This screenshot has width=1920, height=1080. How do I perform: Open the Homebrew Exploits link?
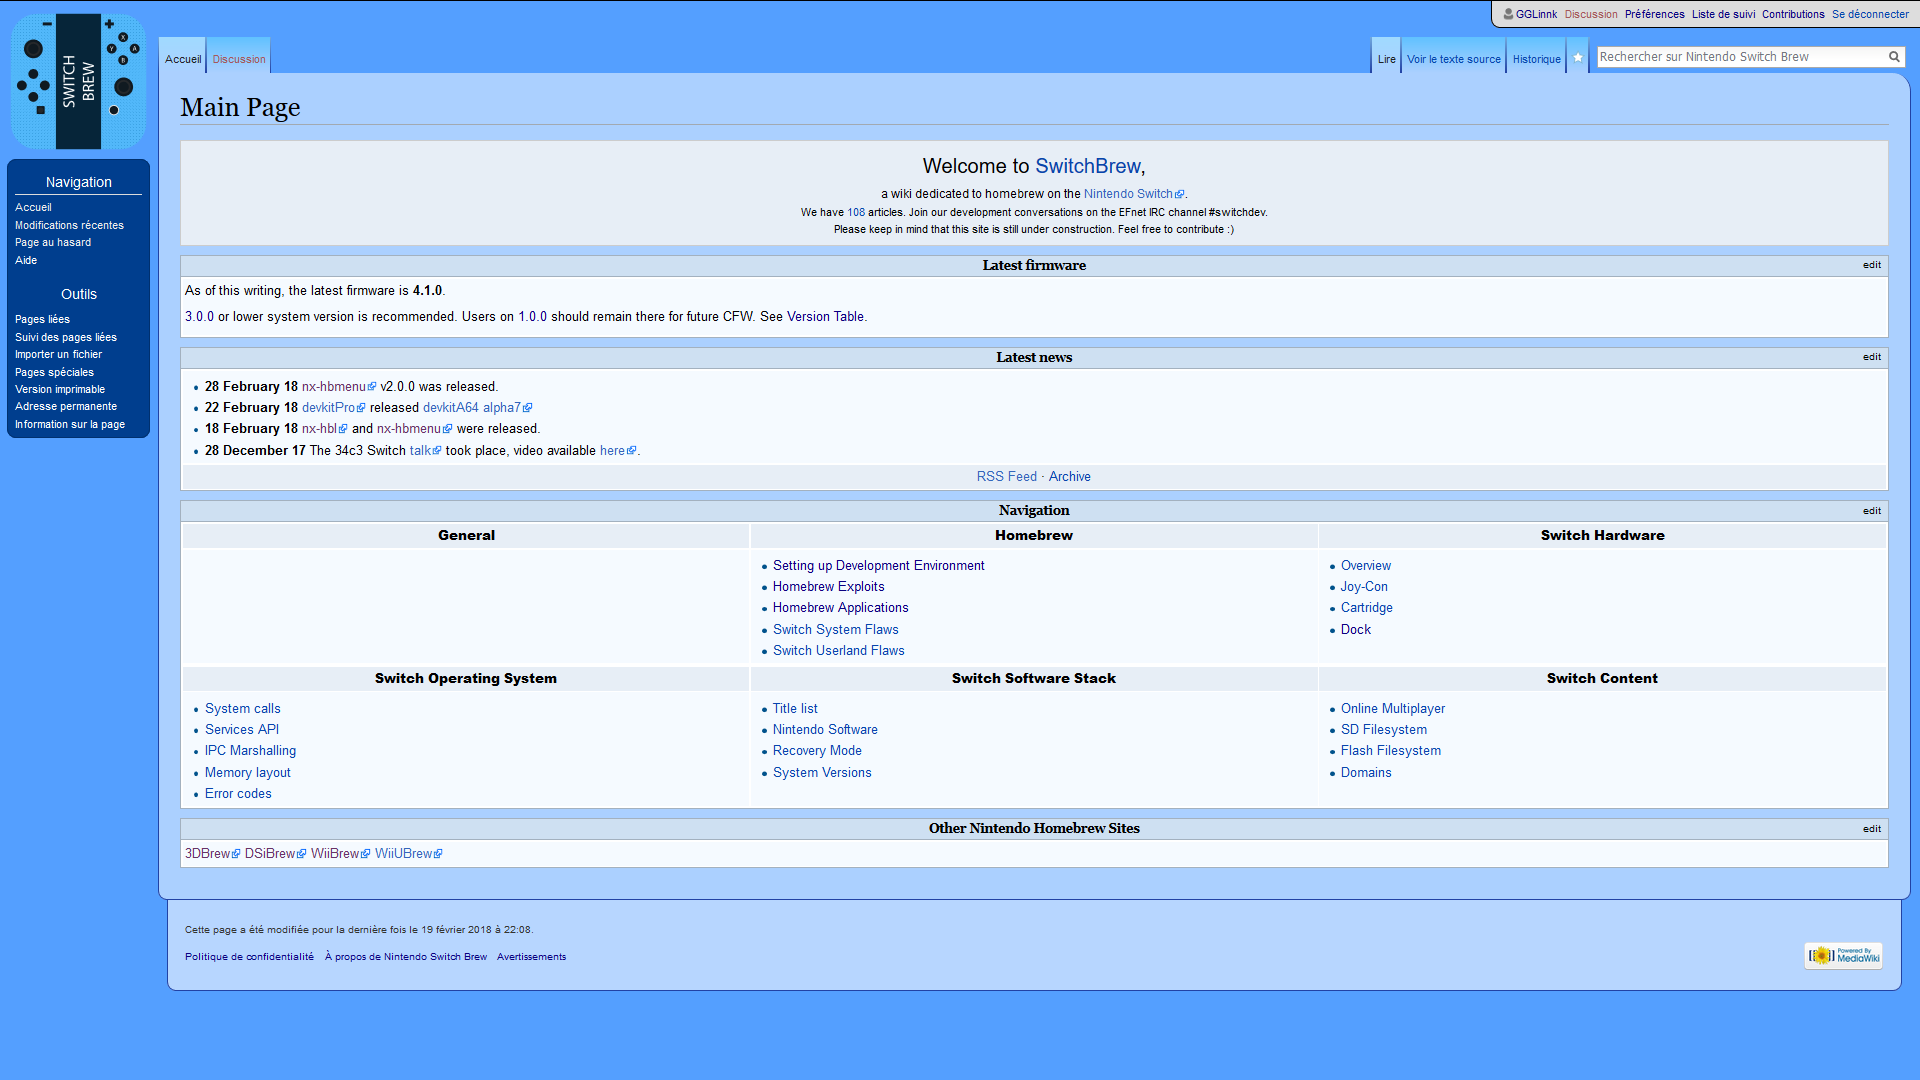828,587
